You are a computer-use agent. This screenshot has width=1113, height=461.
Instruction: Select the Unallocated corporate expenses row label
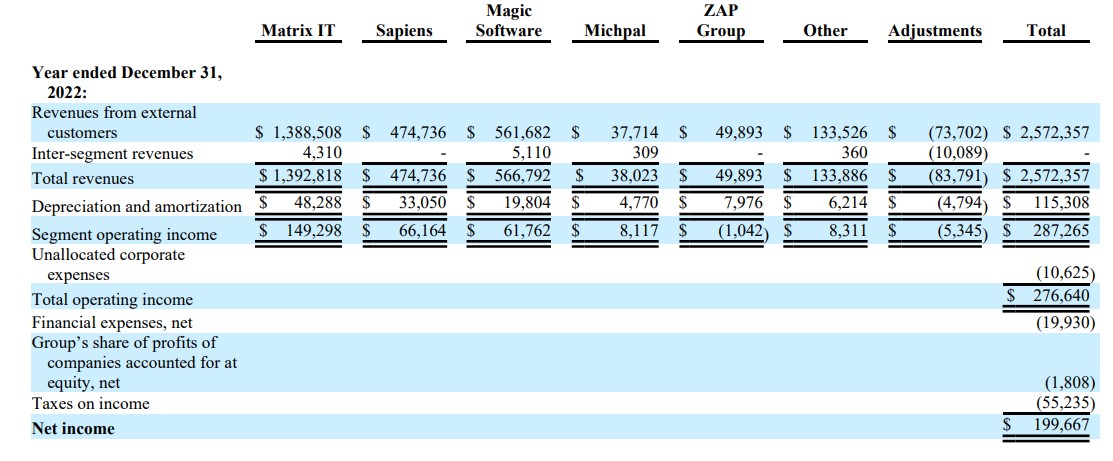click(x=108, y=264)
